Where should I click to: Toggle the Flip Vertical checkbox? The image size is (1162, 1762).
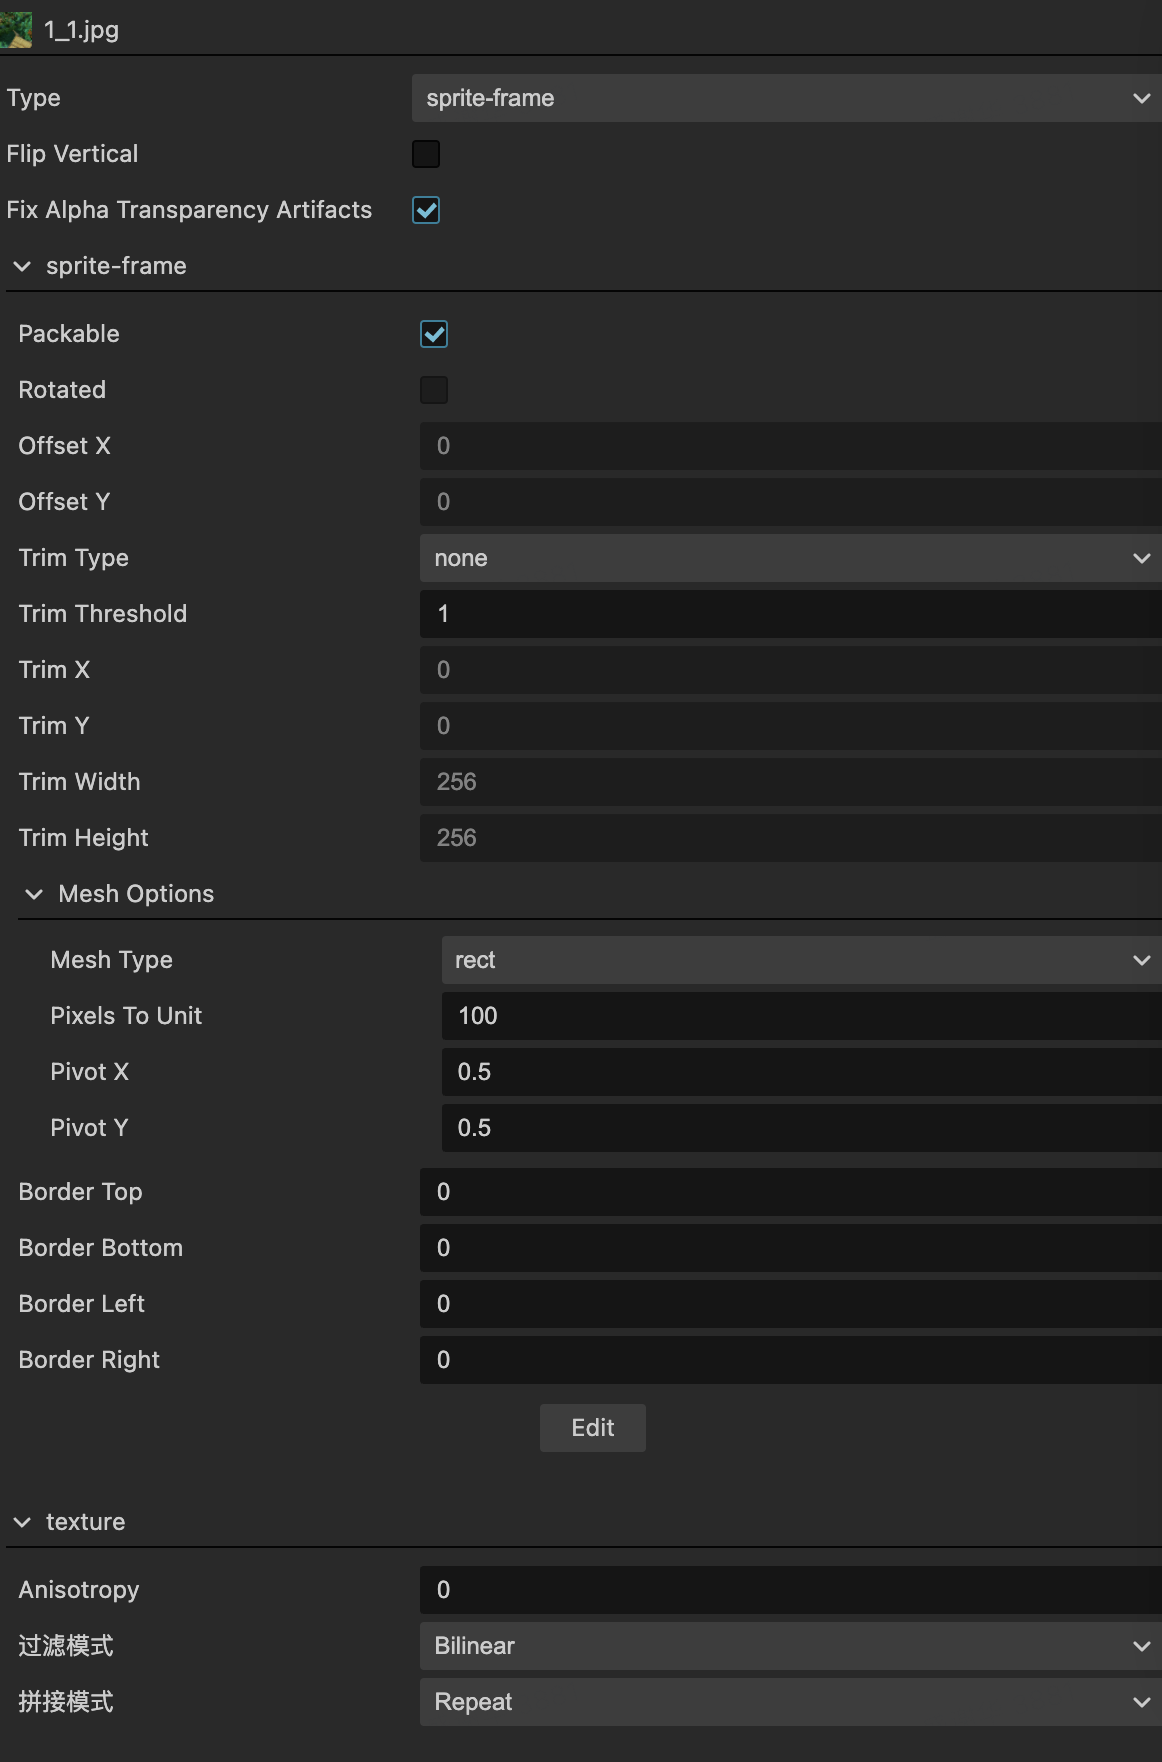(x=426, y=154)
